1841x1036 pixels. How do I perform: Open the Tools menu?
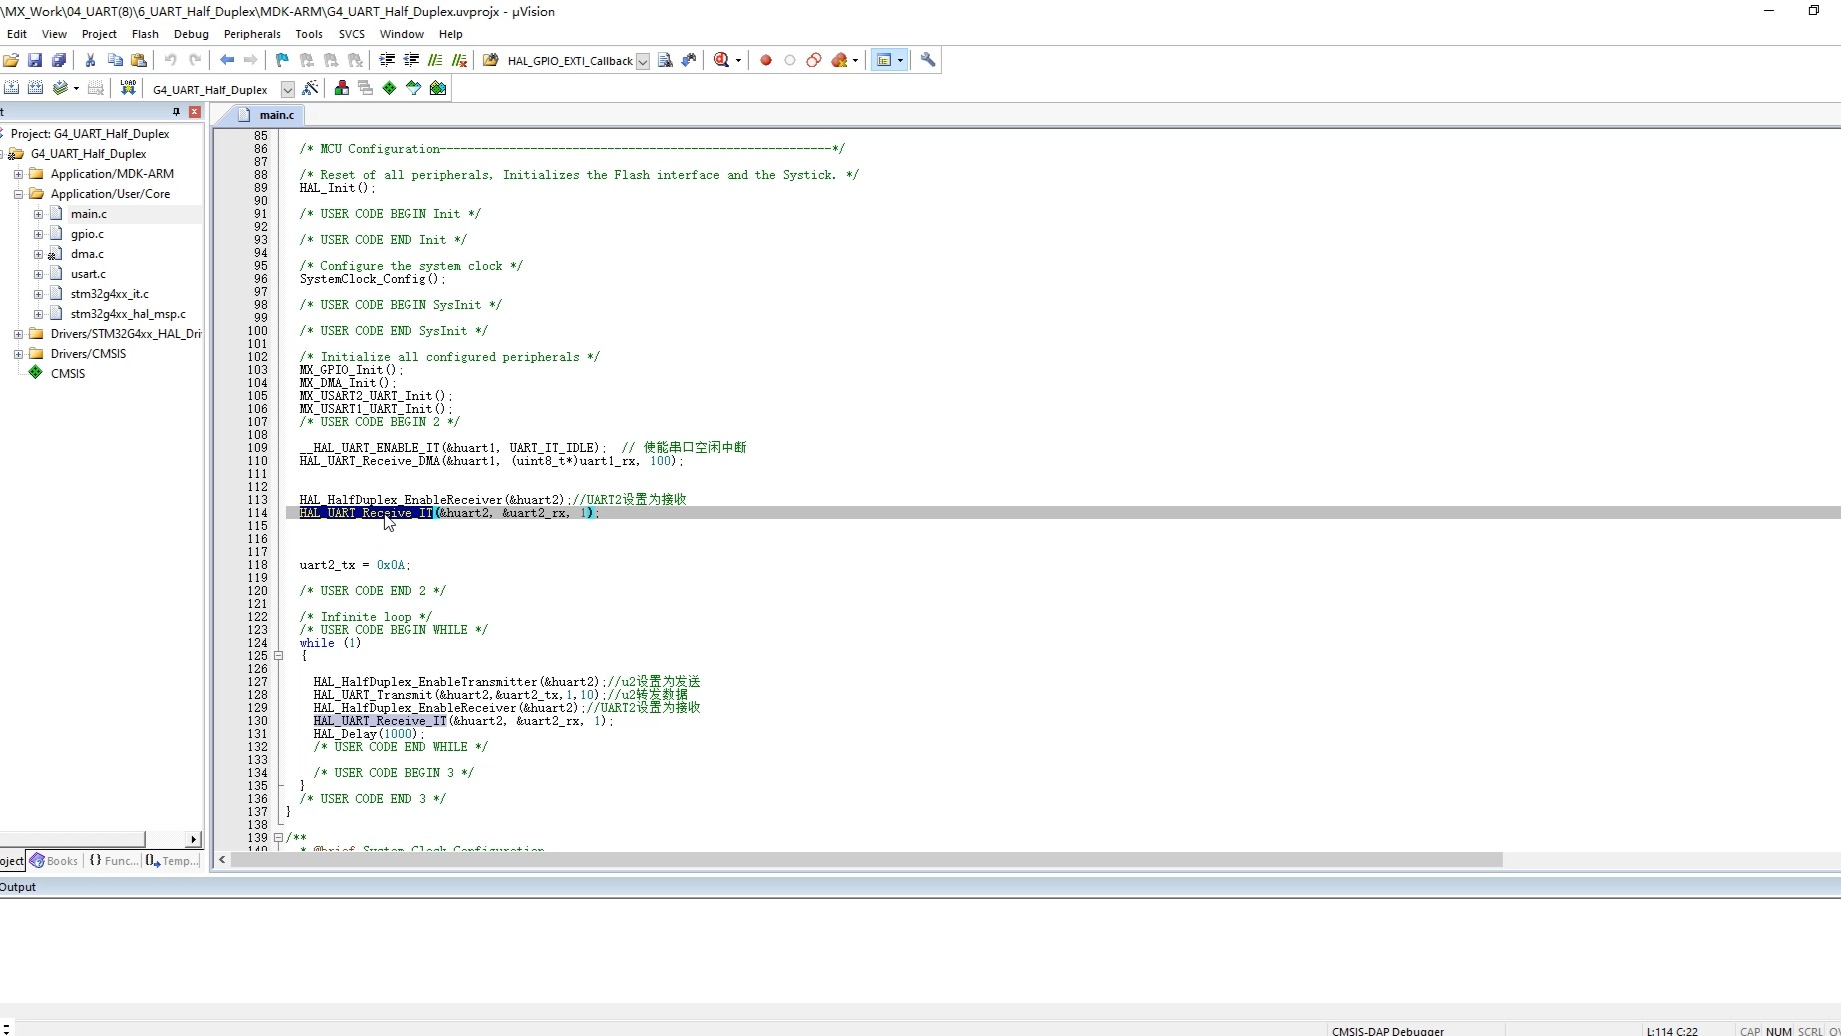309,34
